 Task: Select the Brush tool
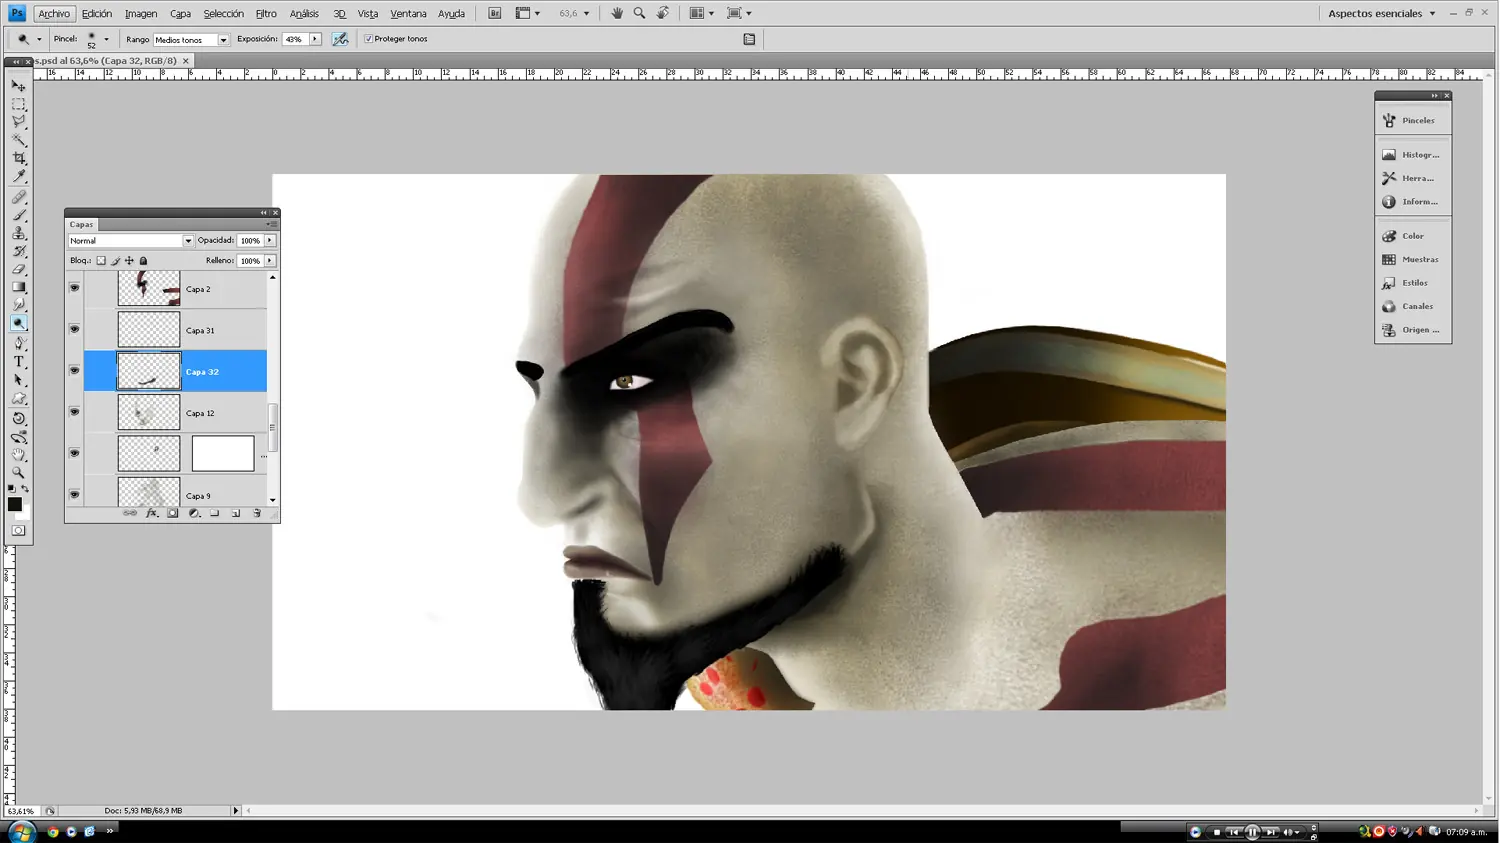pyautogui.click(x=19, y=215)
